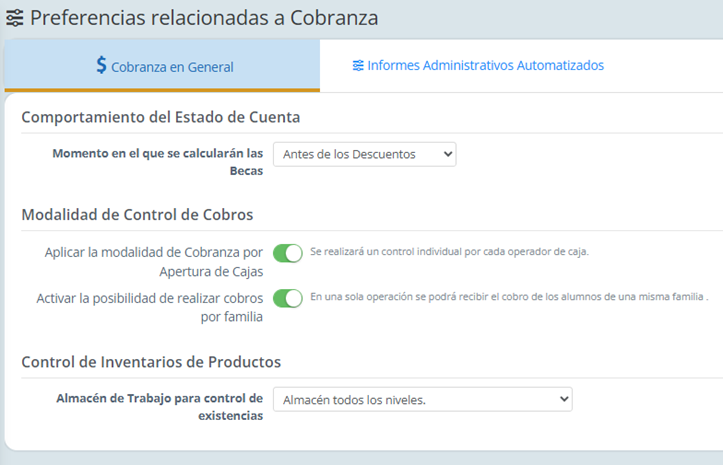Disable the Cobranza por Apertura de Cajas toggle
Viewport: 723px width, 465px height.
pos(288,253)
